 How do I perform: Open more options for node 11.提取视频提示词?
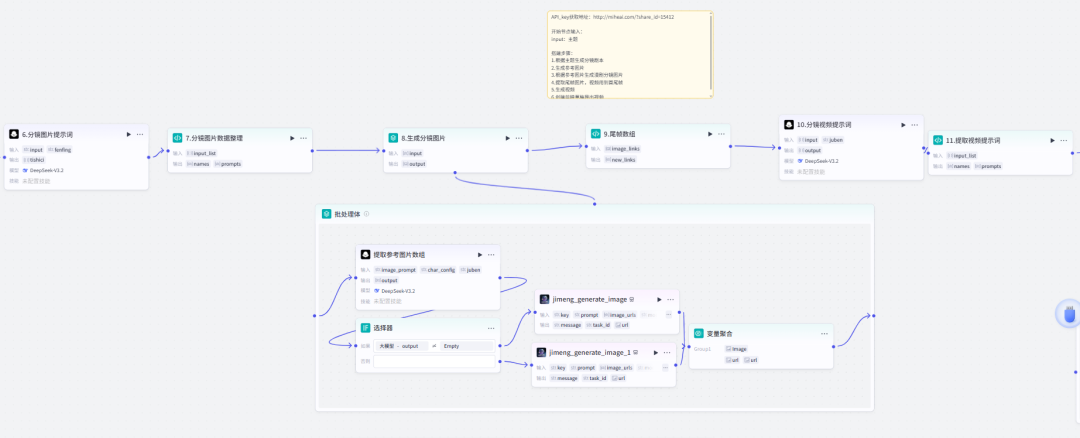point(1064,140)
